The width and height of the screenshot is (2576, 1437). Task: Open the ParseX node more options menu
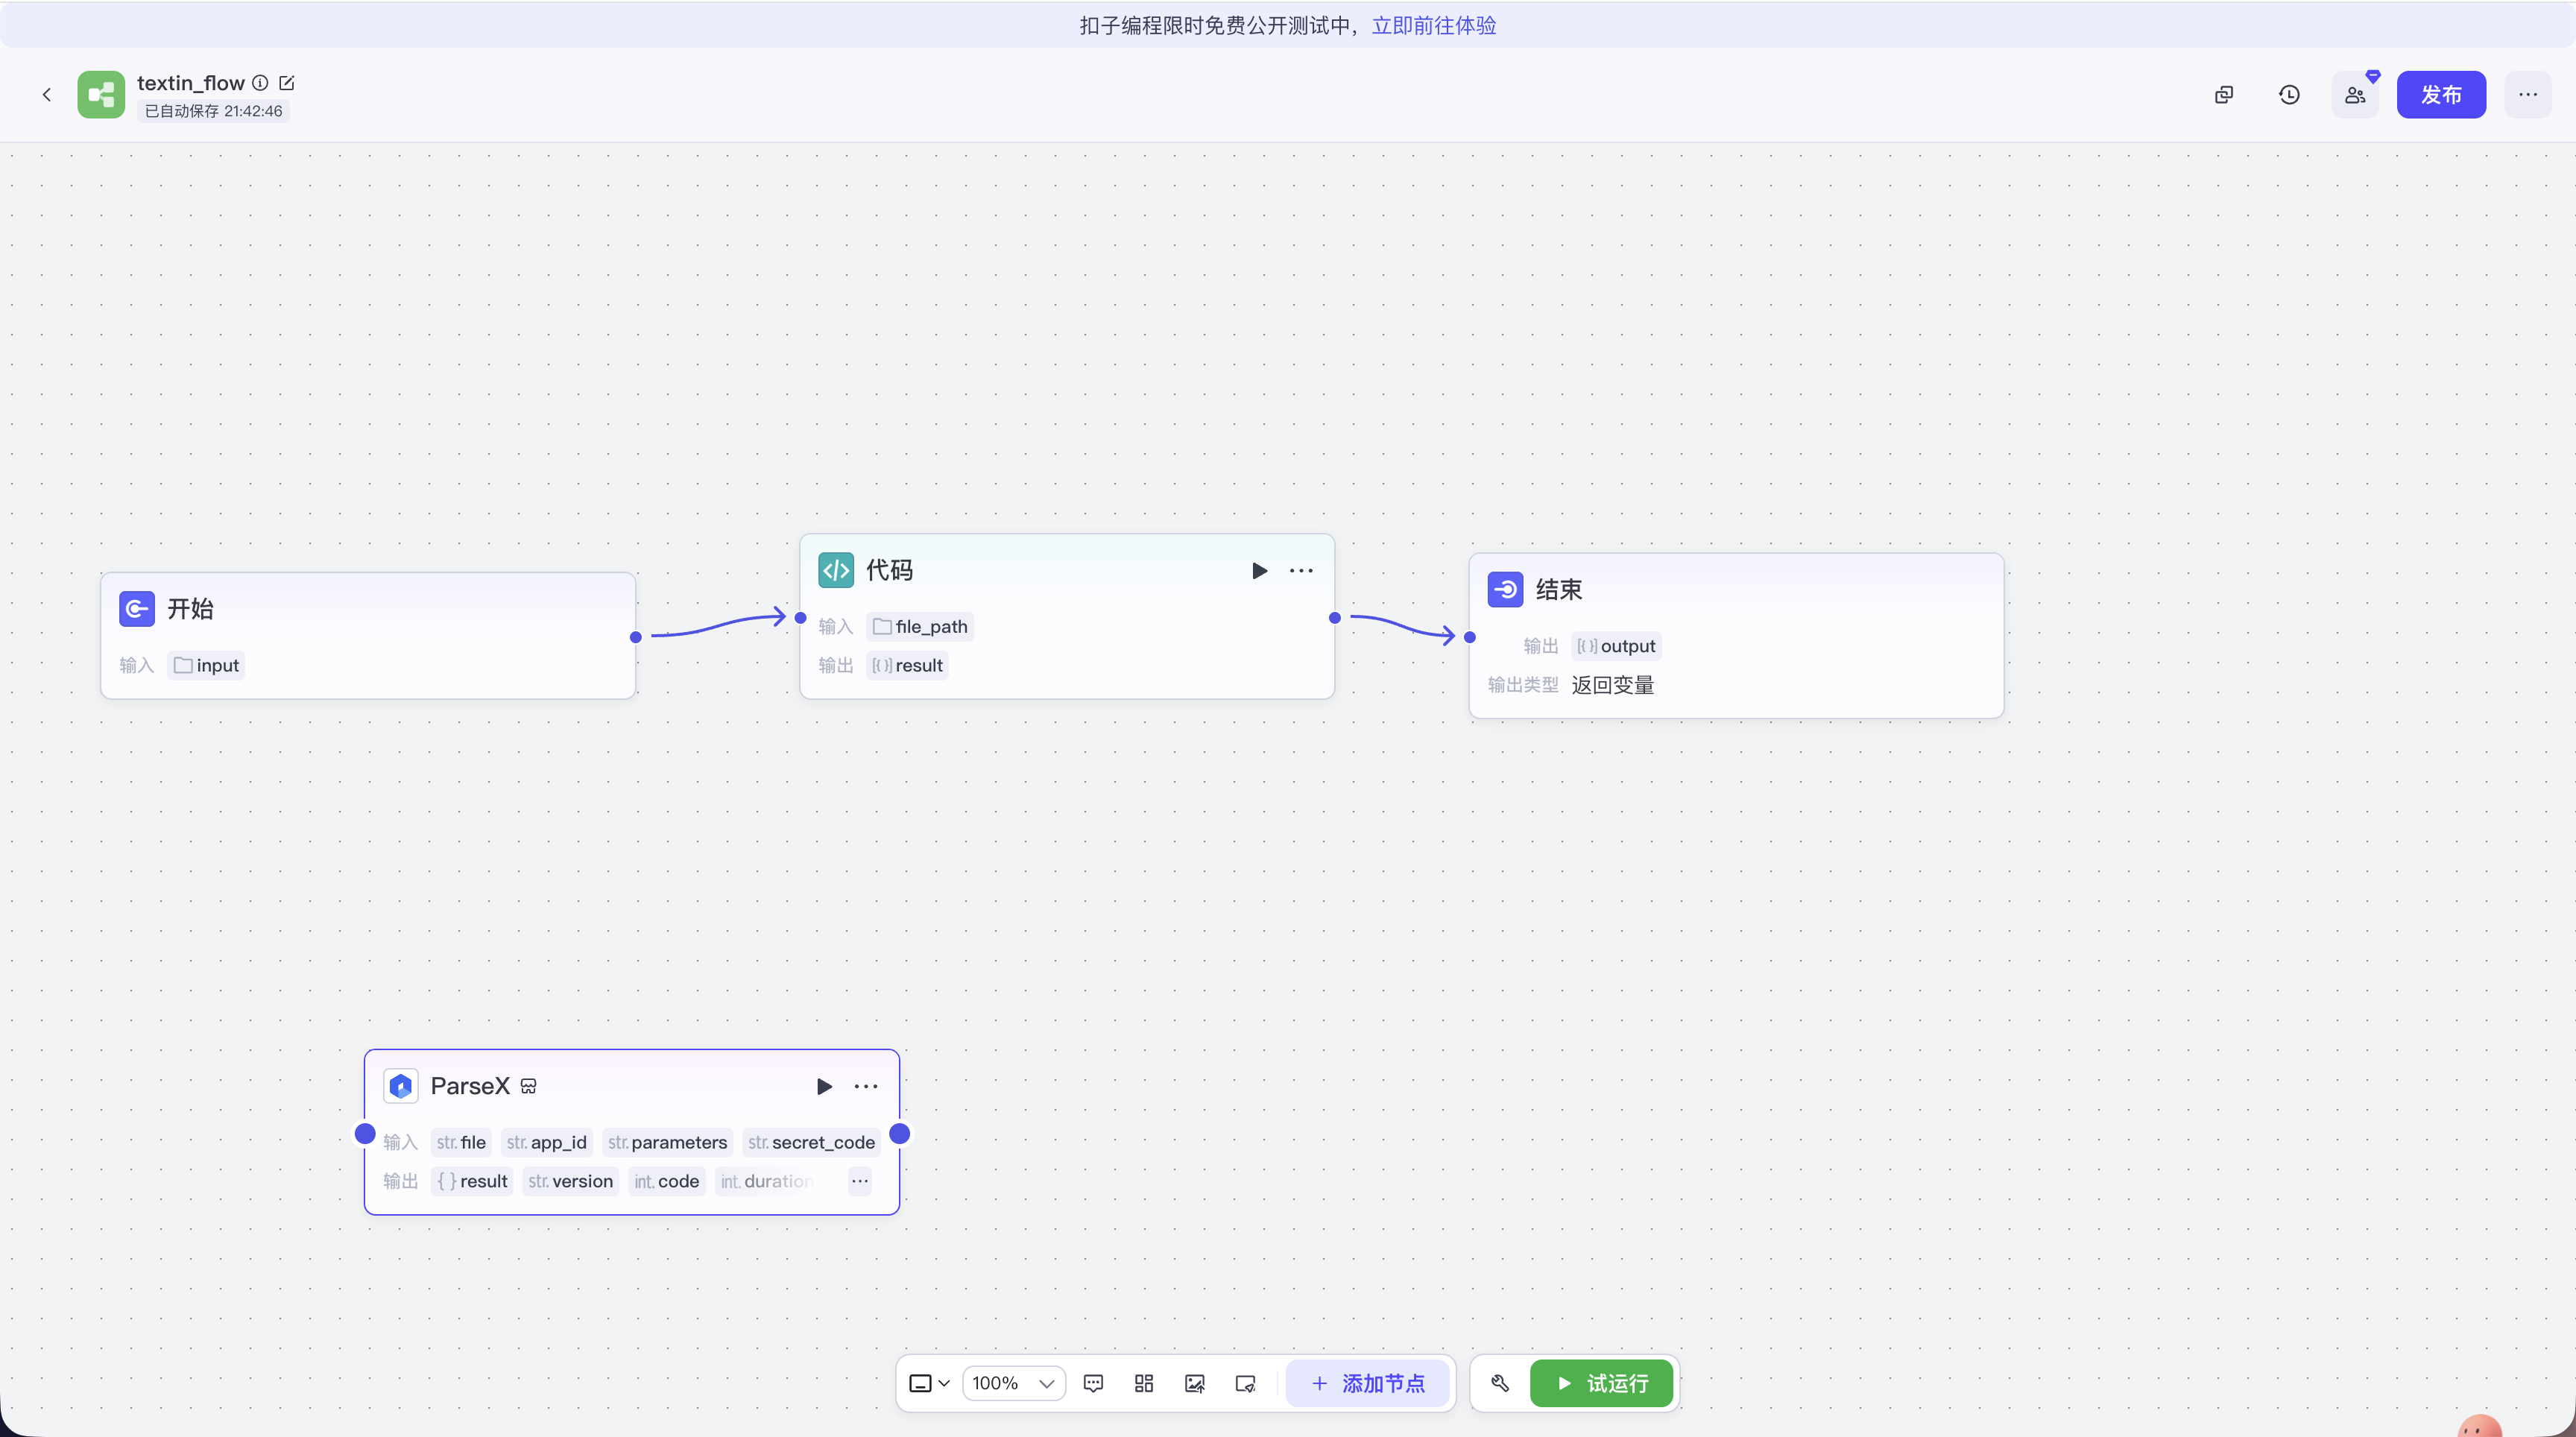pyautogui.click(x=866, y=1086)
